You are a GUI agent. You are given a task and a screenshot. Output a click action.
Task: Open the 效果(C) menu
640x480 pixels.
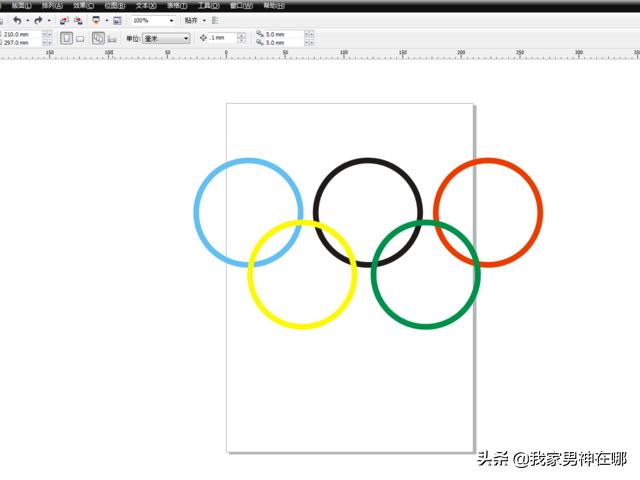(84, 6)
